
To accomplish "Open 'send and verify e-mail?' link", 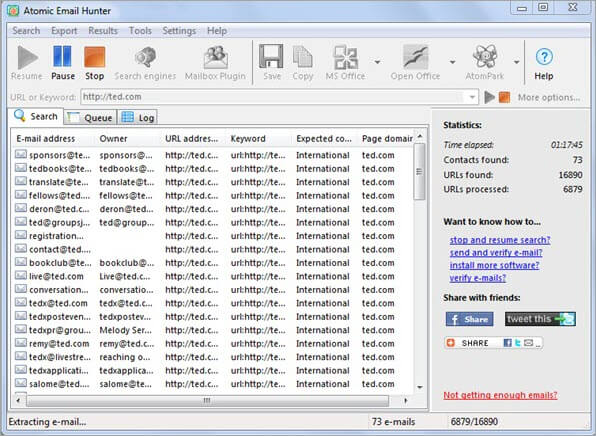I will (496, 253).
